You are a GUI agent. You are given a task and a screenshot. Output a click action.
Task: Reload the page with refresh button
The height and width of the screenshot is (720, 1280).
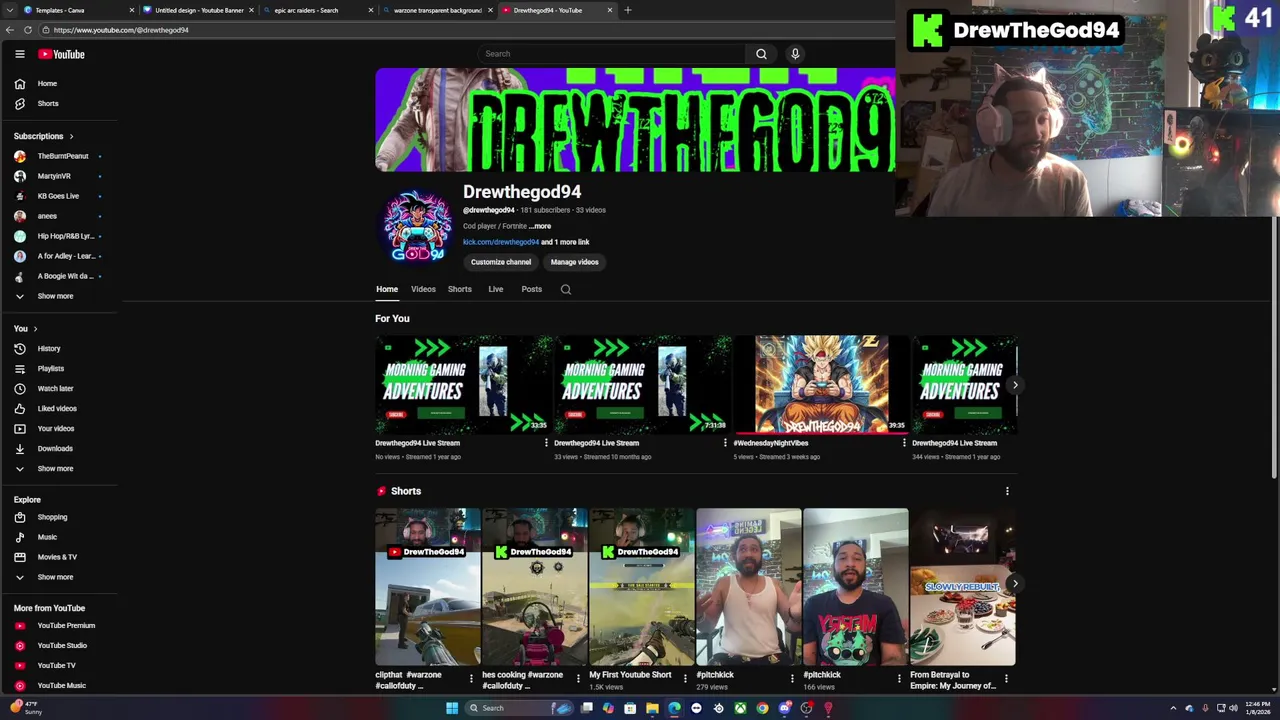tap(28, 30)
